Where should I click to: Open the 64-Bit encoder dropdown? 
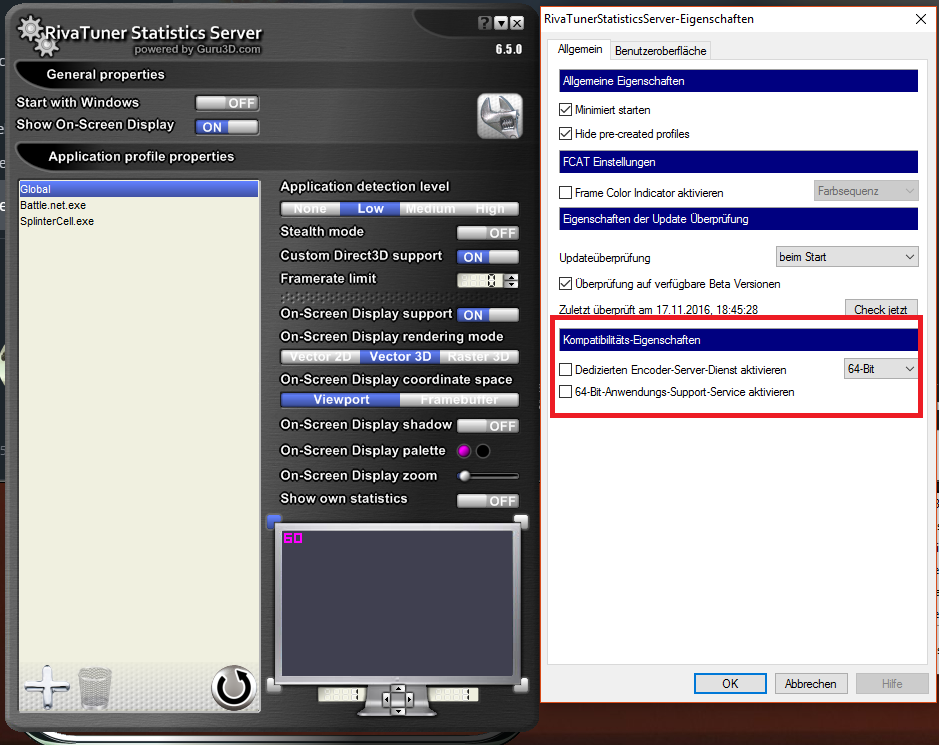pyautogui.click(x=880, y=369)
